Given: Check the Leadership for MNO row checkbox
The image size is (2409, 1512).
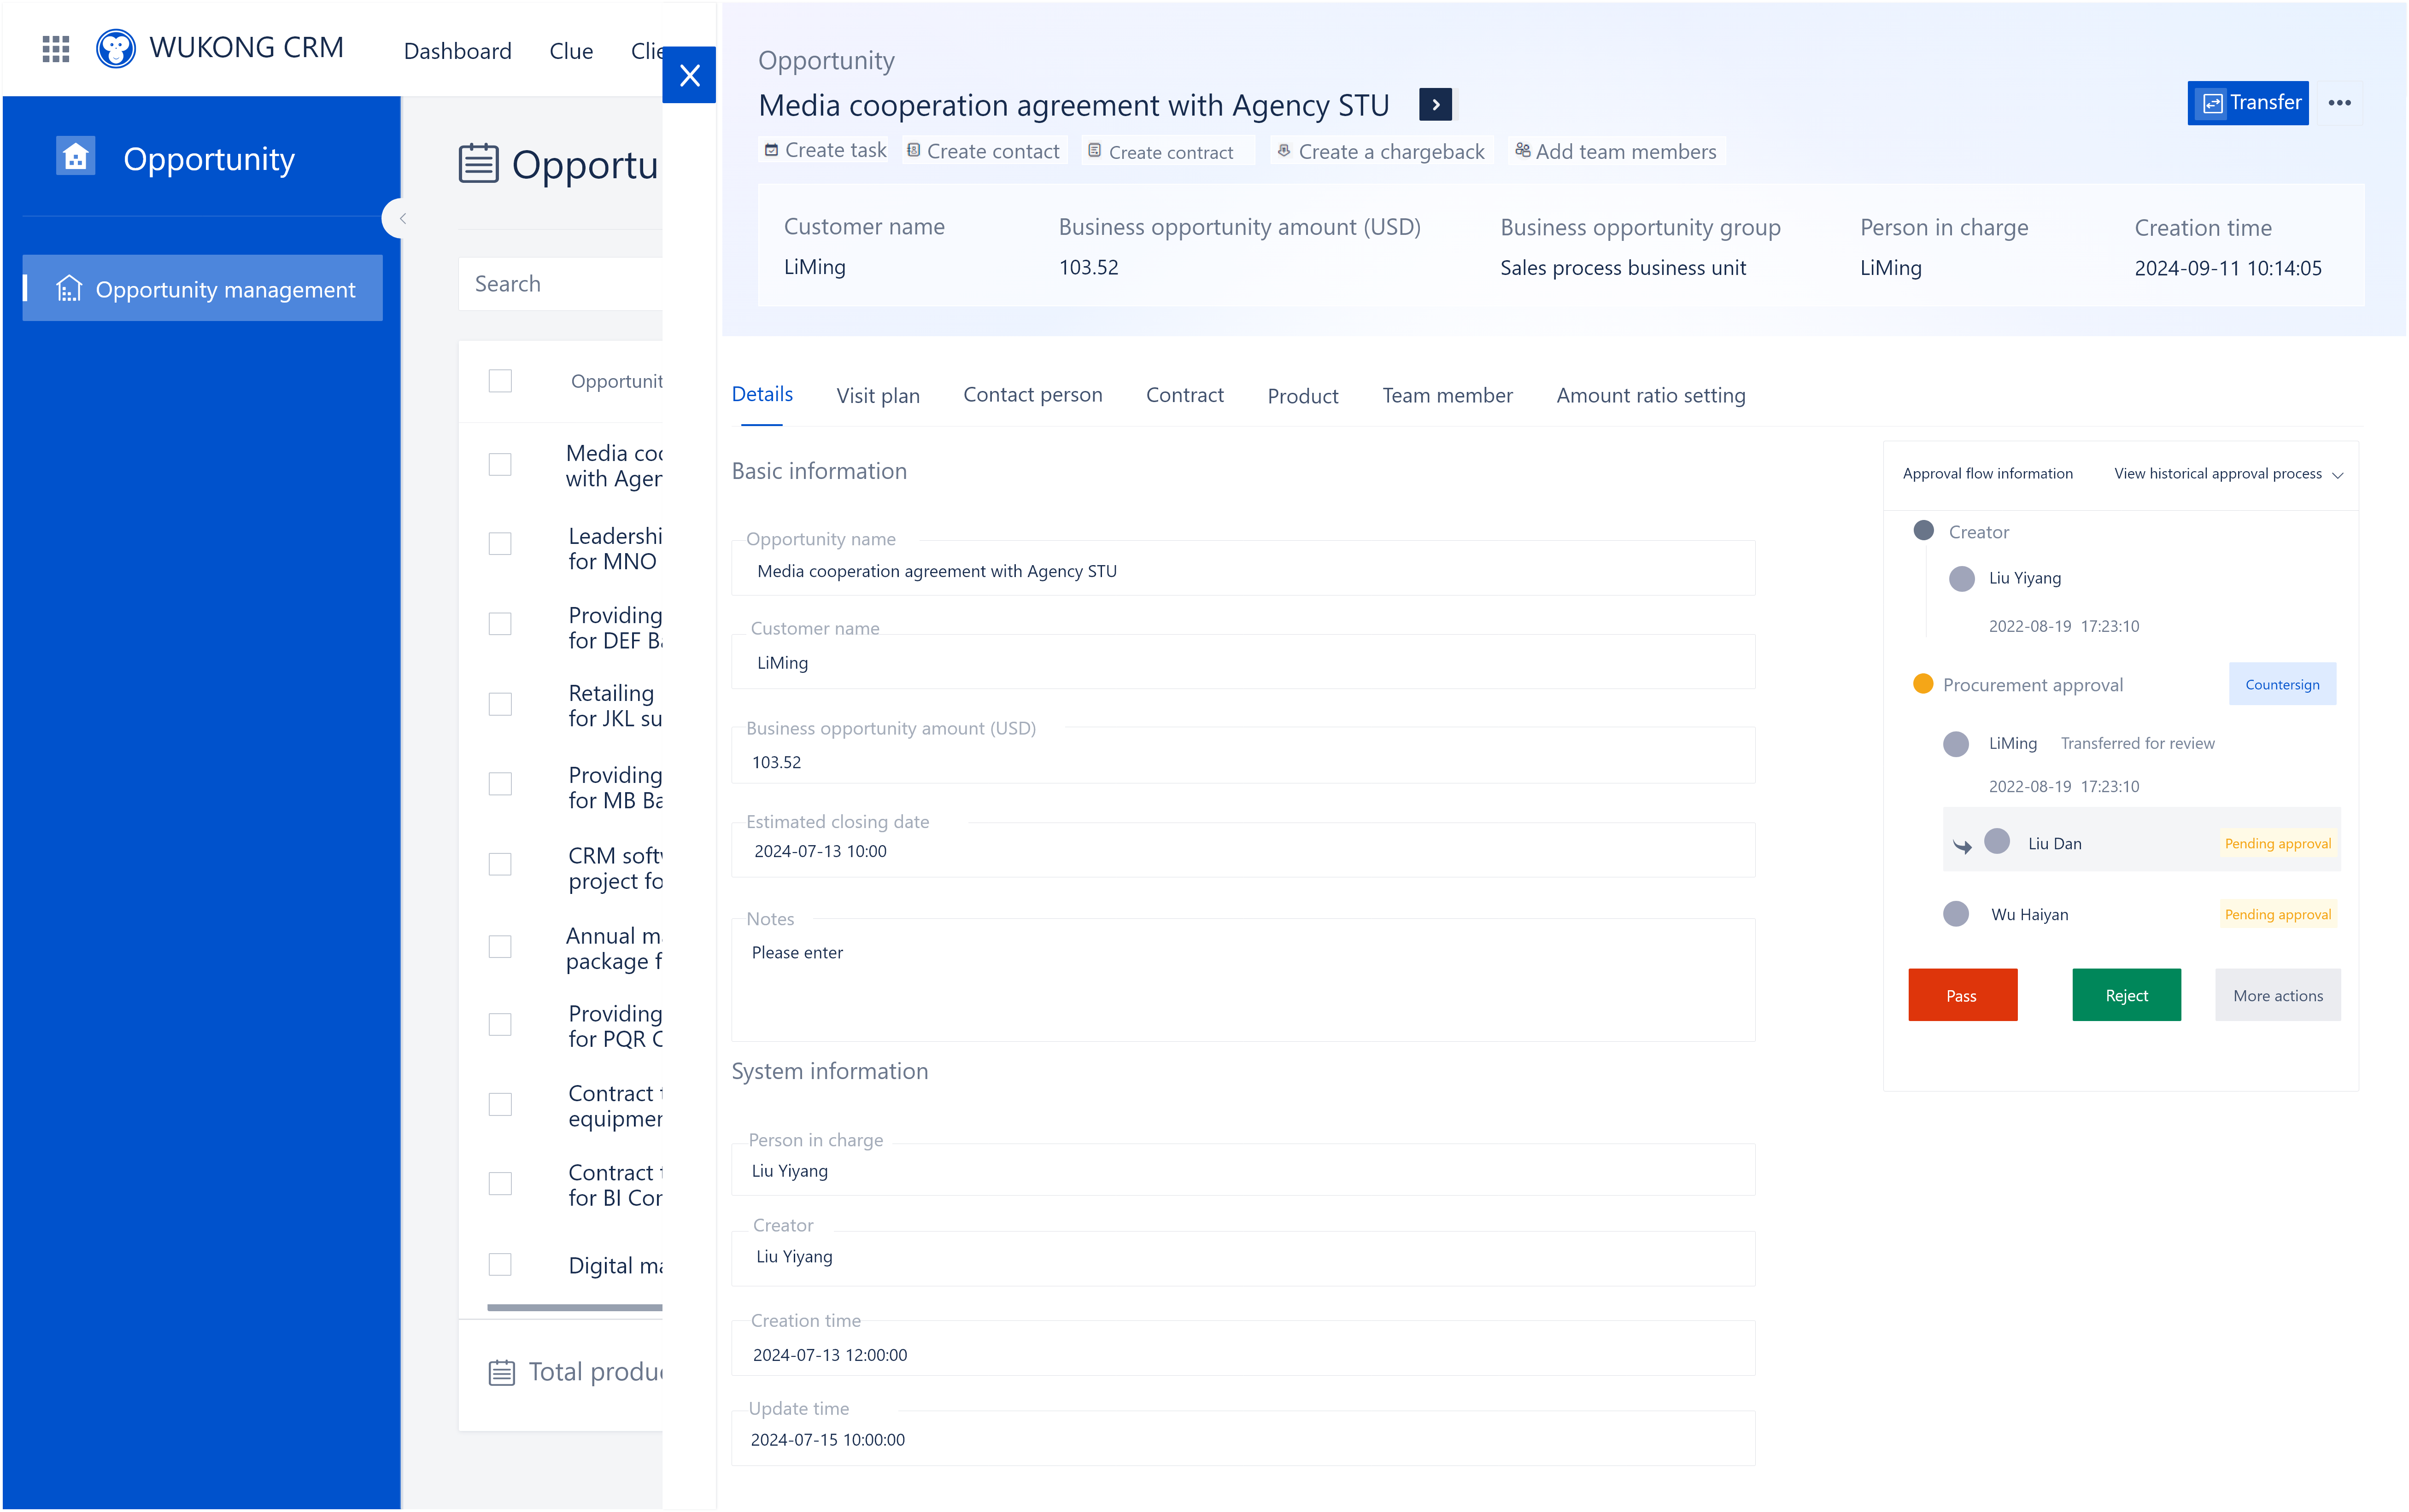Looking at the screenshot, I should [500, 544].
